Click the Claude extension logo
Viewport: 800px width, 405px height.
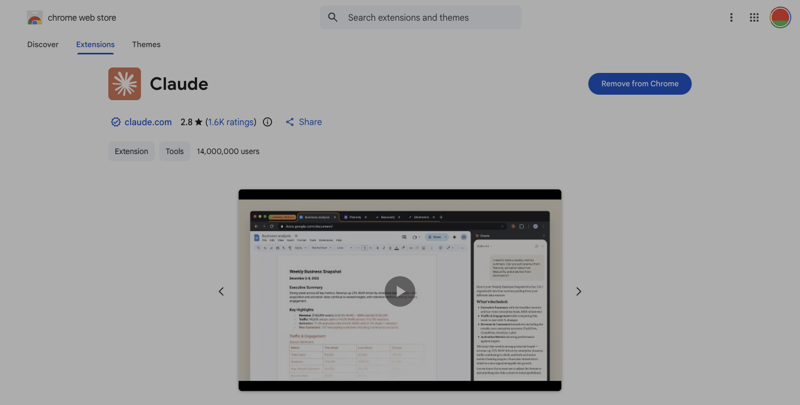(x=124, y=84)
